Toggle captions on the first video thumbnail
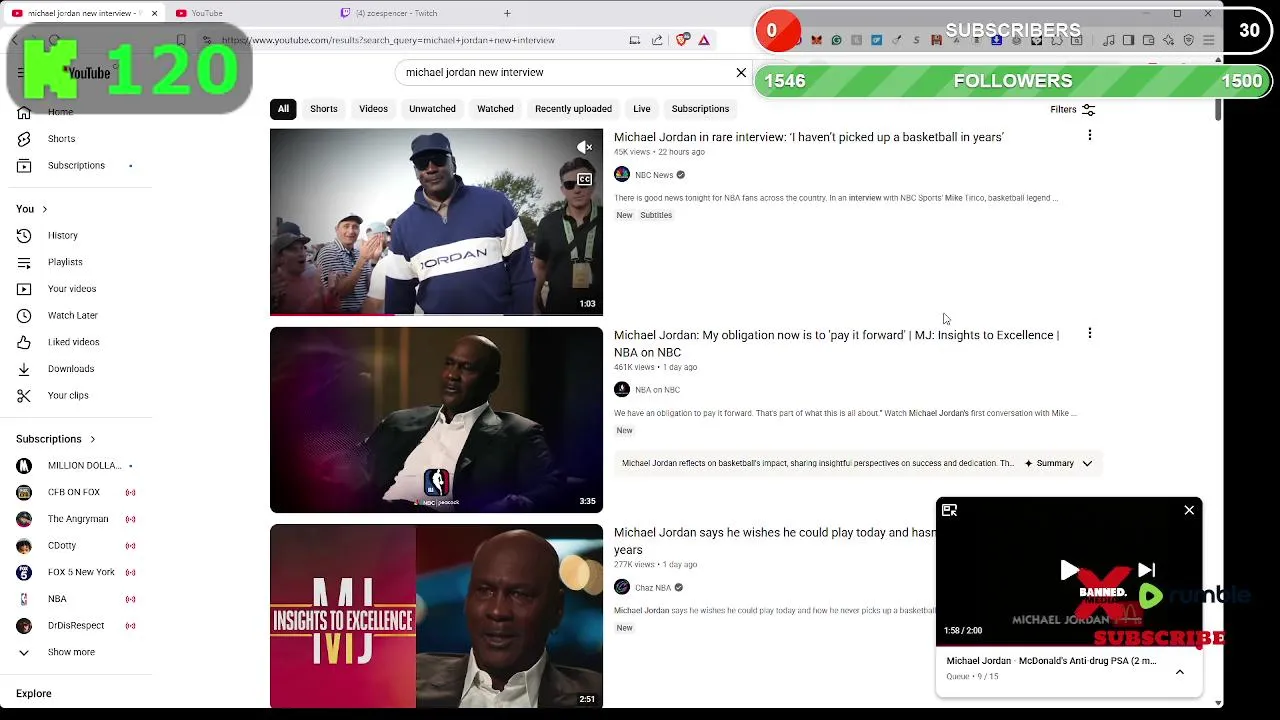Viewport: 1280px width, 720px height. pyautogui.click(x=585, y=179)
